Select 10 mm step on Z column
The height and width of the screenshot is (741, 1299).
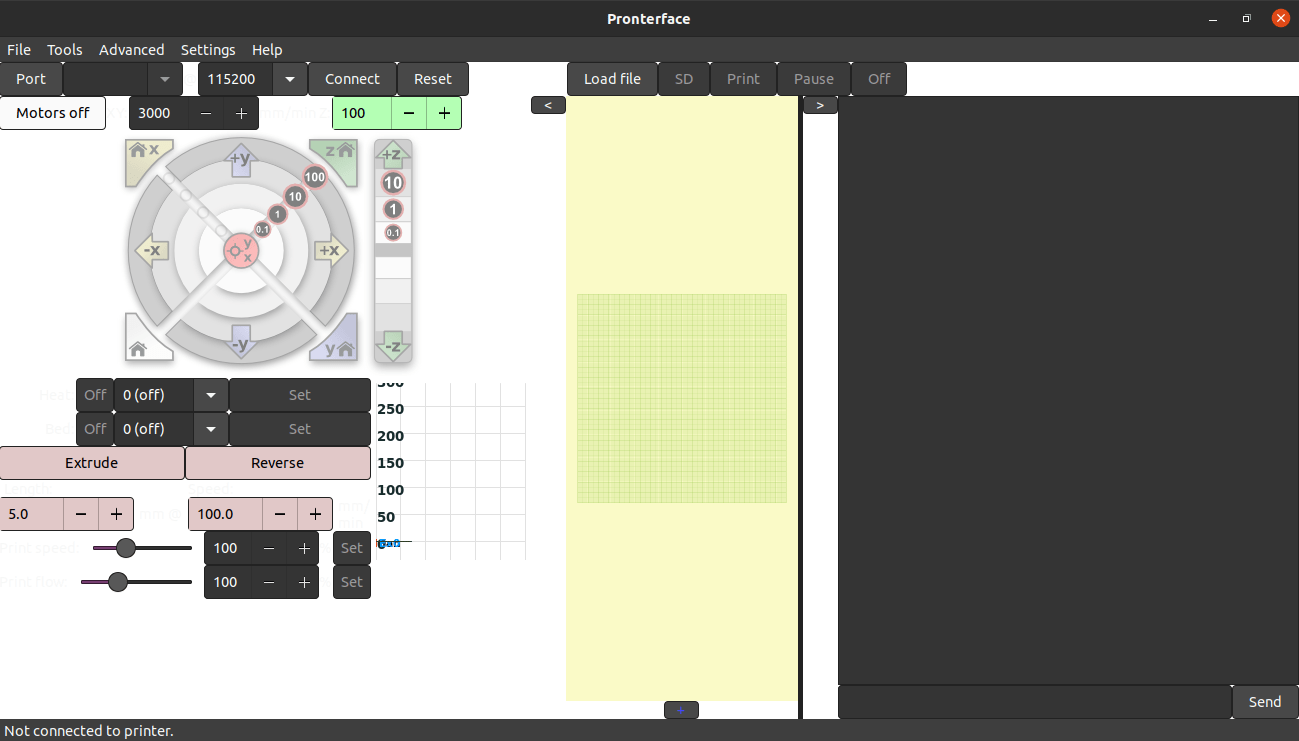tap(393, 183)
